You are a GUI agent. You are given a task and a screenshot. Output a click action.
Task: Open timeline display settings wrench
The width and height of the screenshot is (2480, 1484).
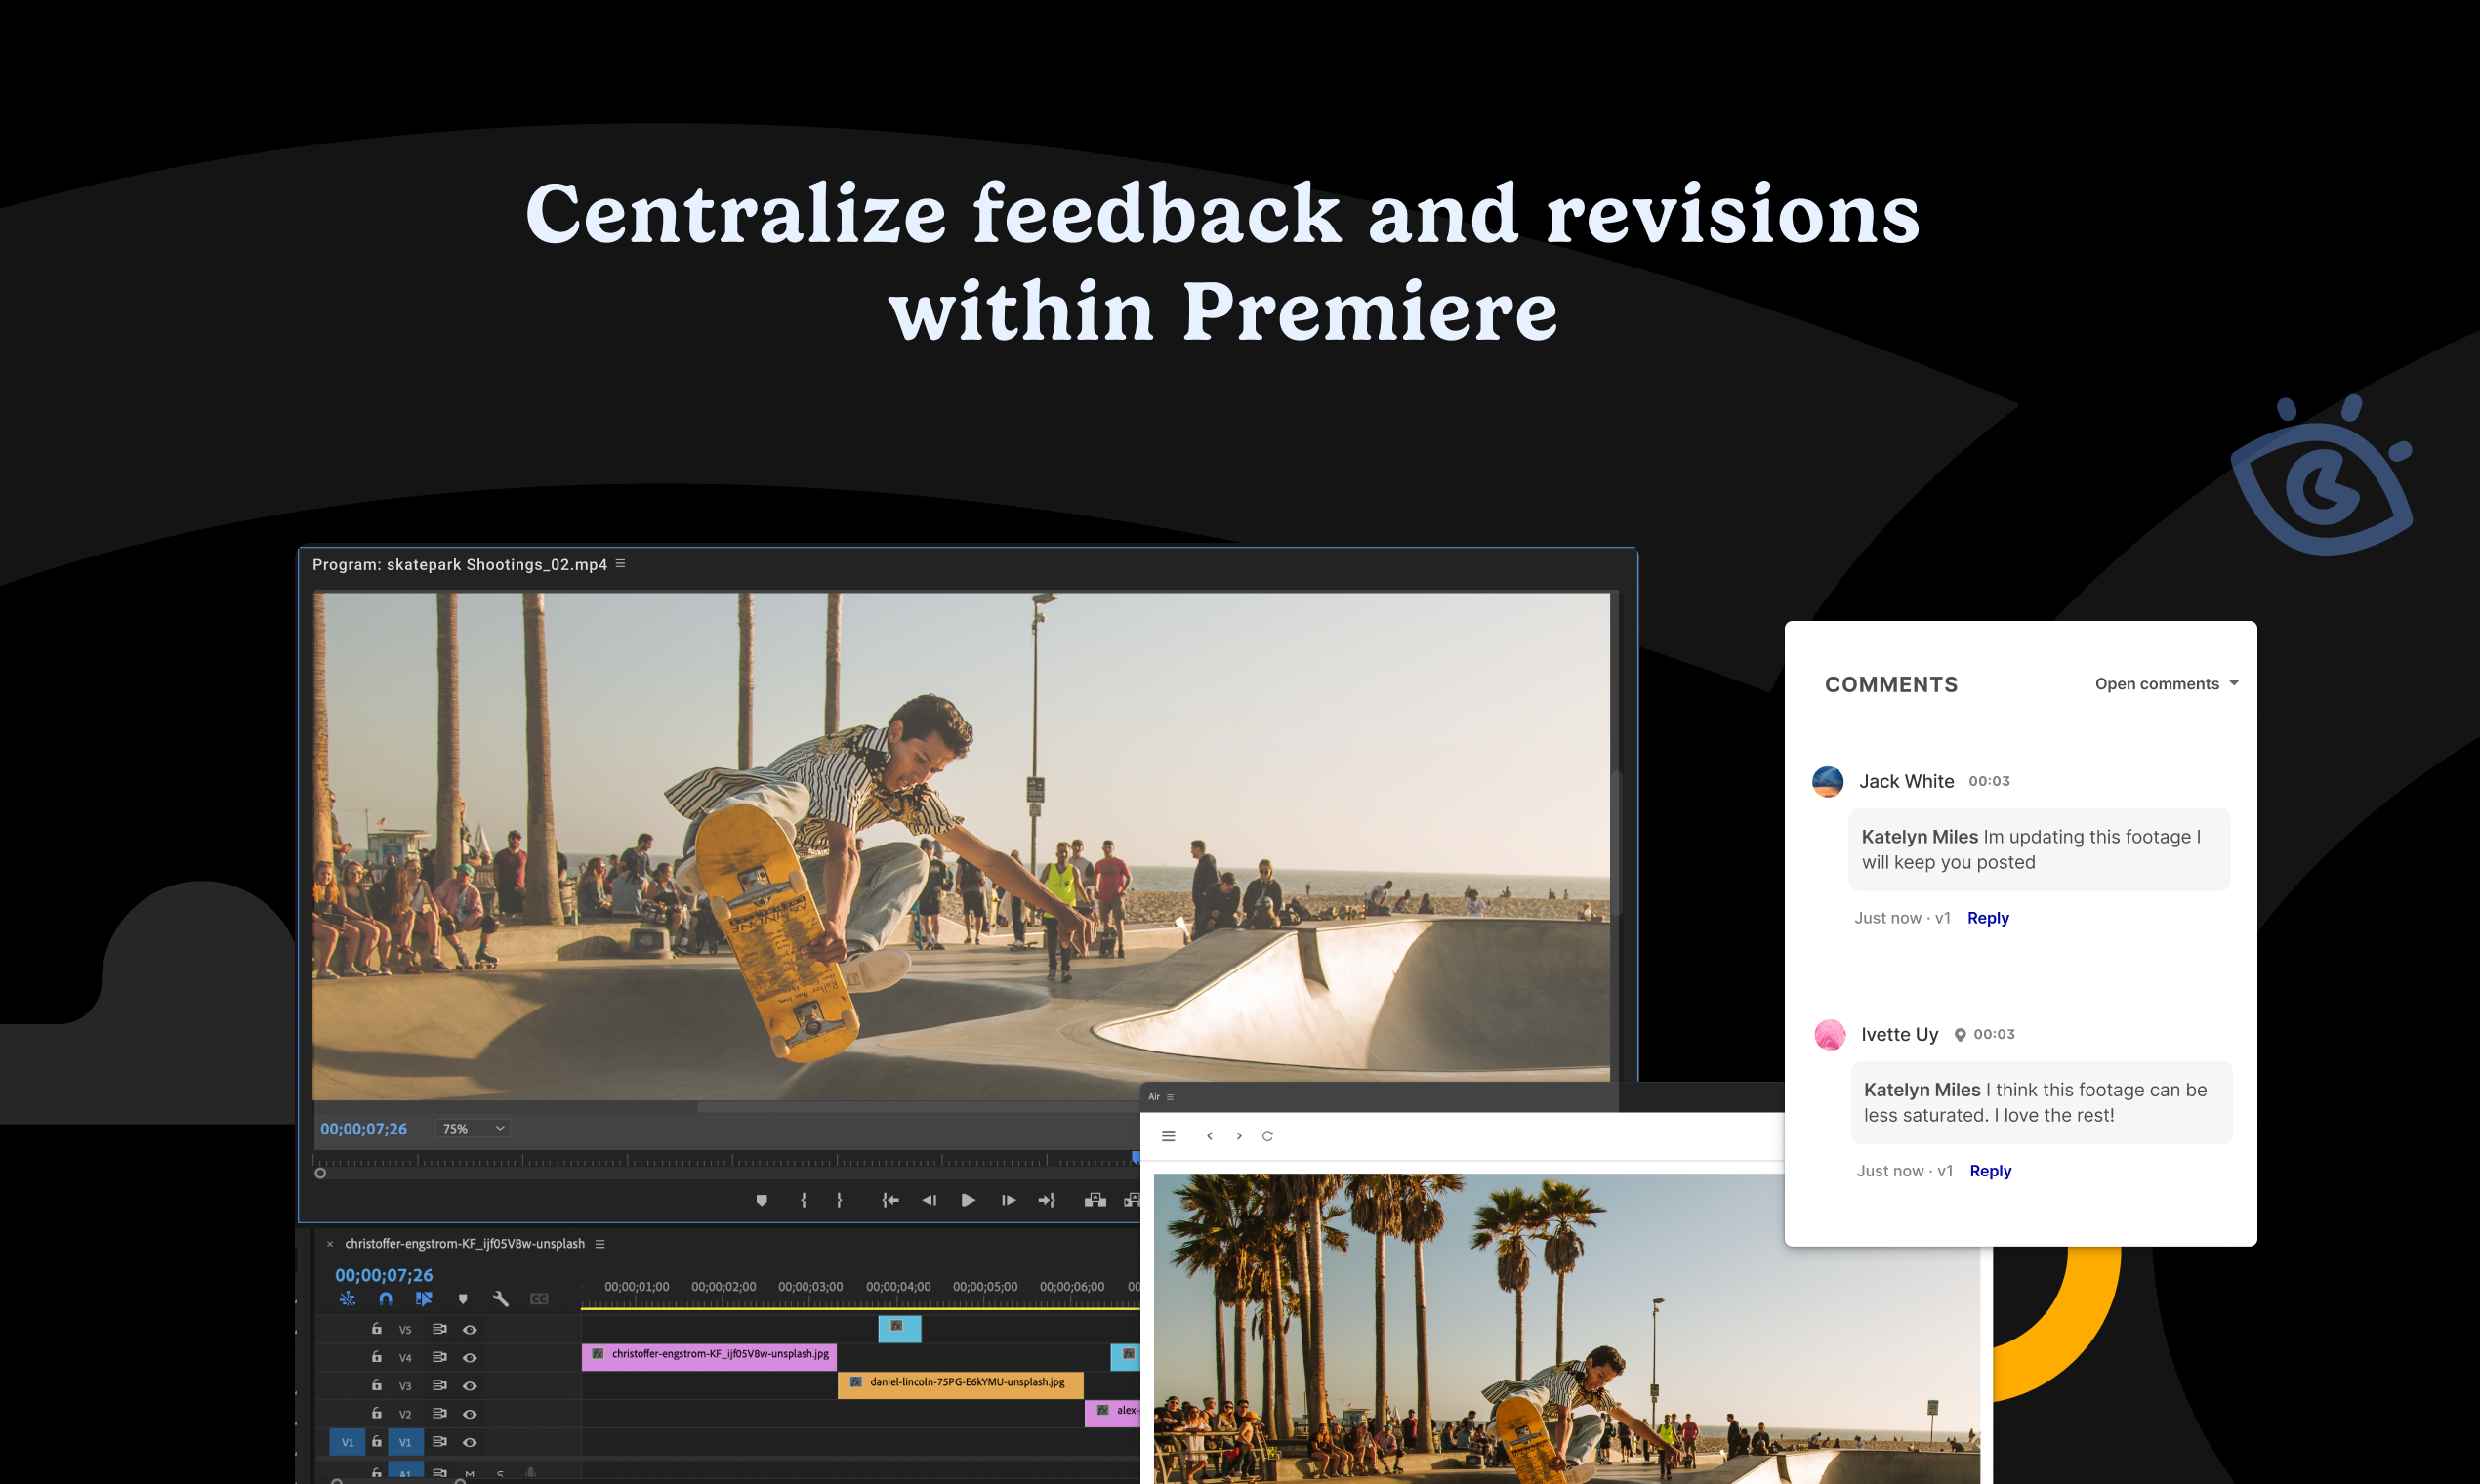pyautogui.click(x=501, y=1299)
